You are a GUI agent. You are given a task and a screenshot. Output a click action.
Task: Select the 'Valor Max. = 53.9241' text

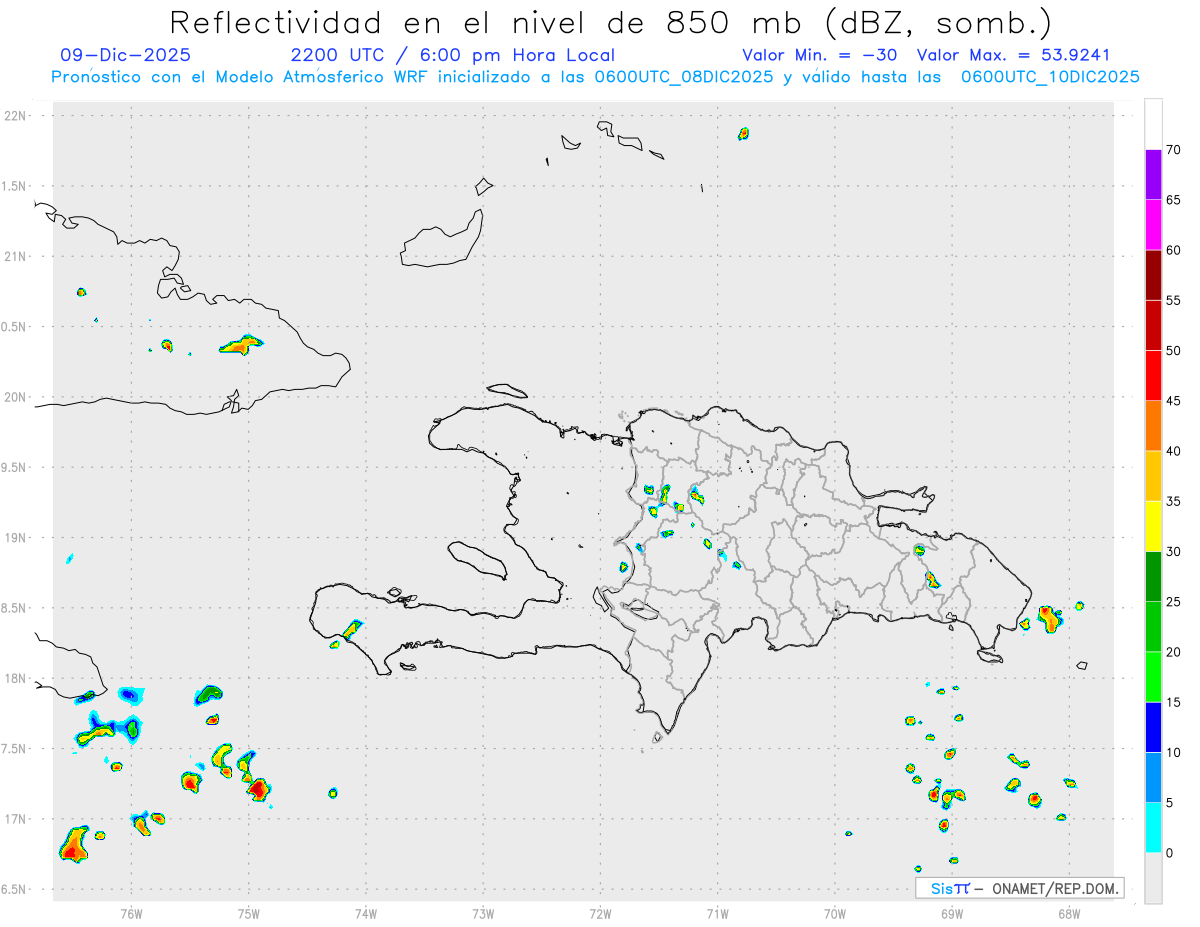click(1013, 56)
